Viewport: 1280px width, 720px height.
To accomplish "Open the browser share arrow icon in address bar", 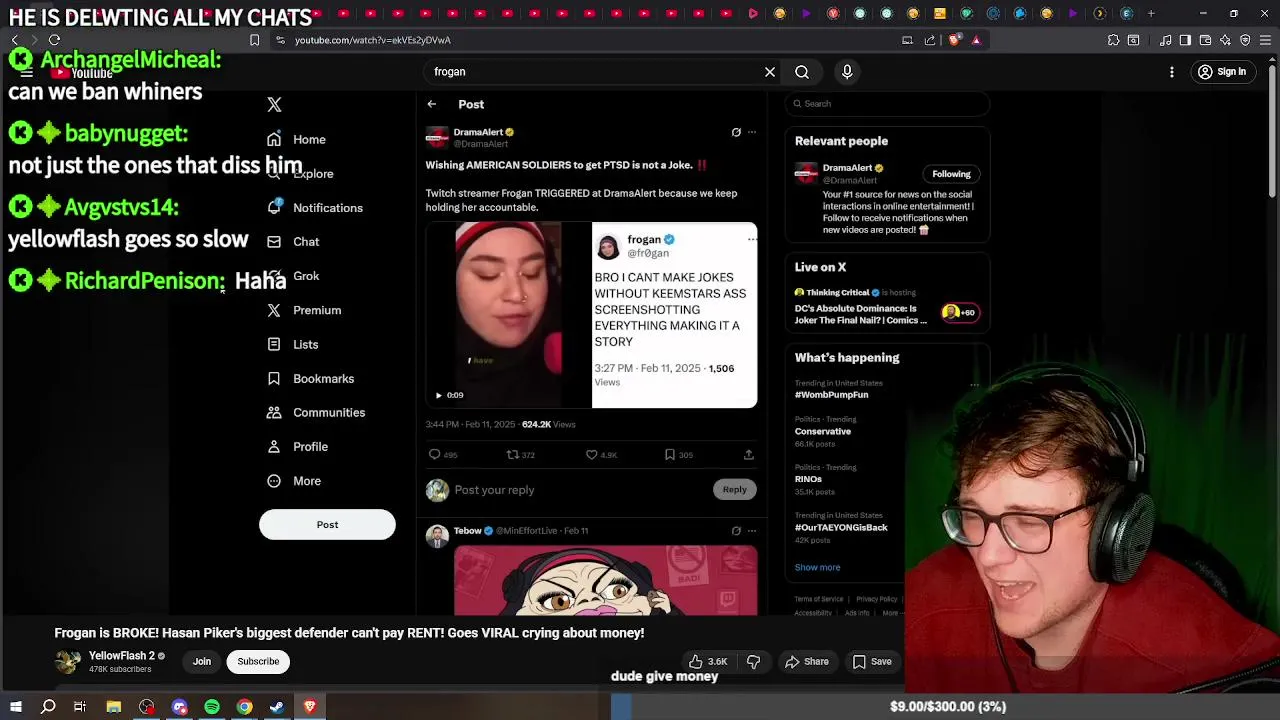I will point(930,40).
